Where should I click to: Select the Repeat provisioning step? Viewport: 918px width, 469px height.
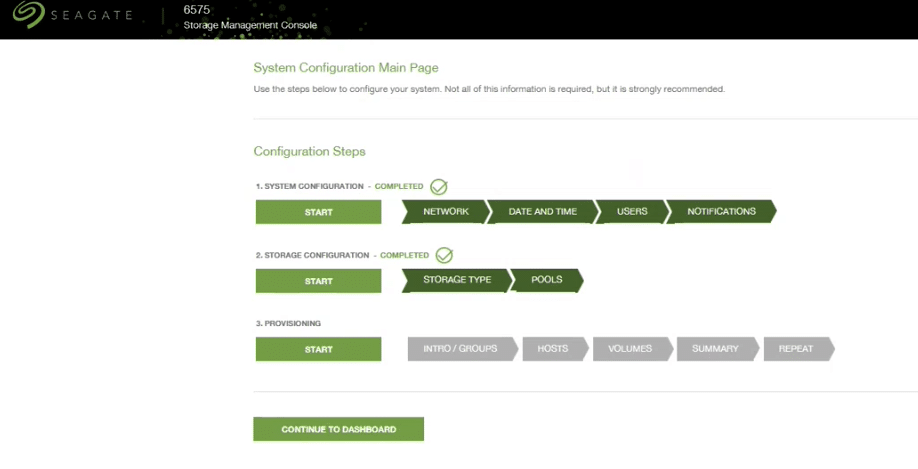click(799, 348)
